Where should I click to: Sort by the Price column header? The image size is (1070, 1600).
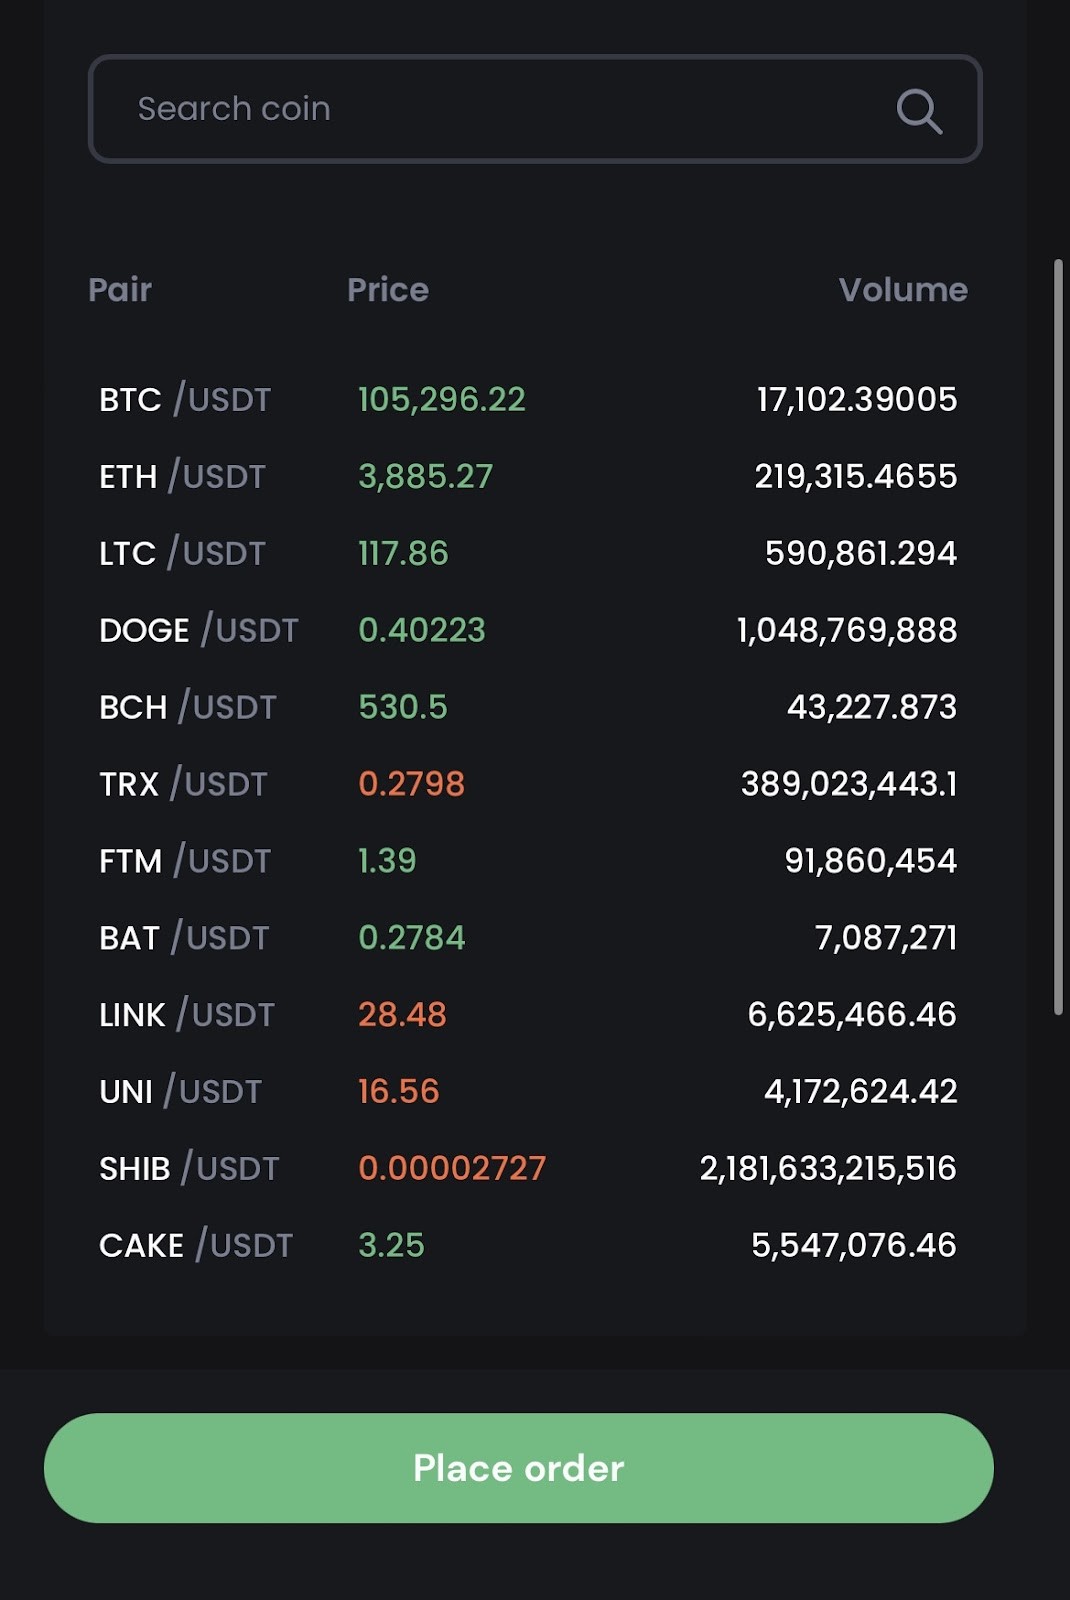click(x=388, y=290)
